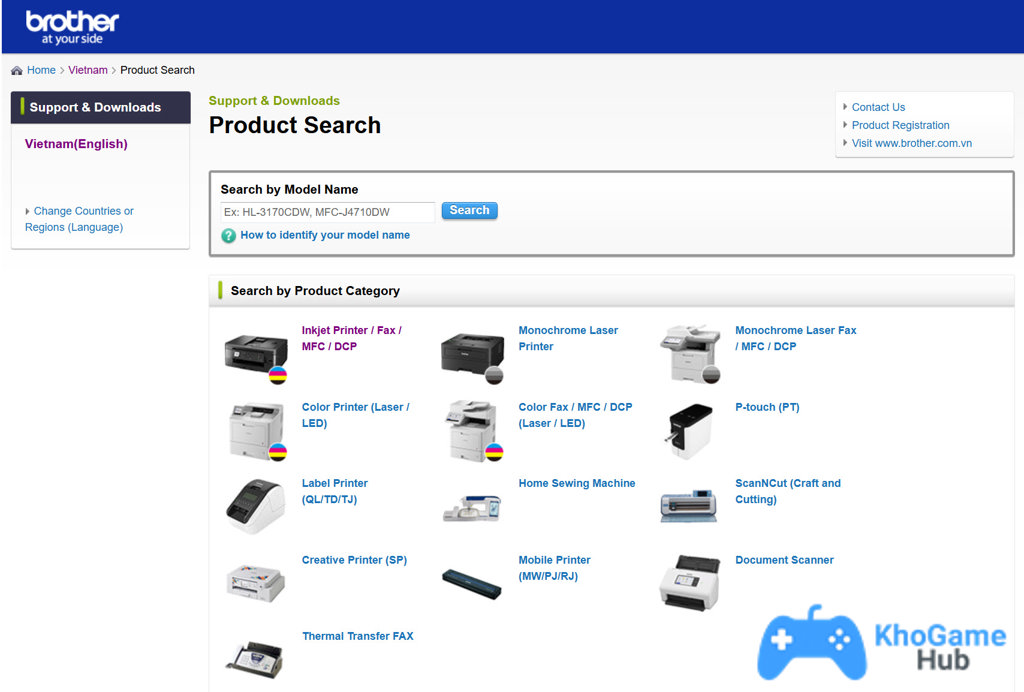Select the Inkjet Printer product image

point(256,354)
